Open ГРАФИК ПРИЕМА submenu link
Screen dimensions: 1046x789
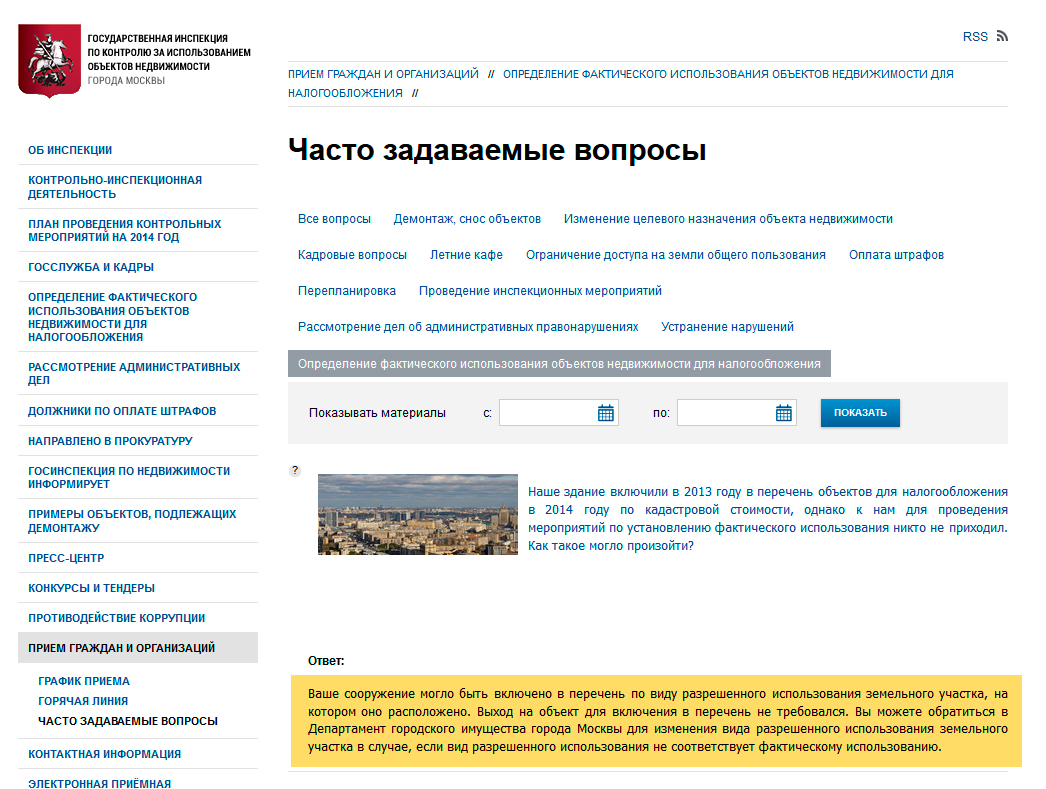84,681
